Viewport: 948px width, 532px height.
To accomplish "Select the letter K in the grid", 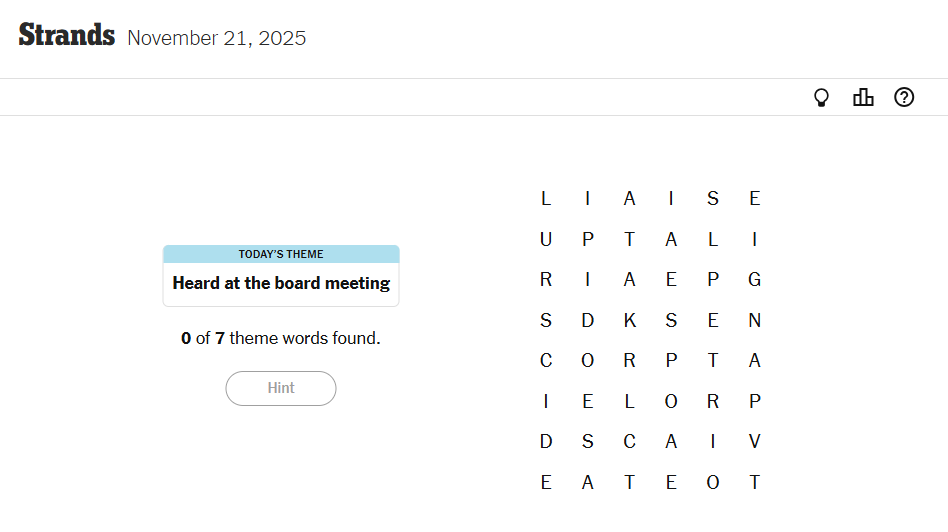I will pyautogui.click(x=630, y=320).
